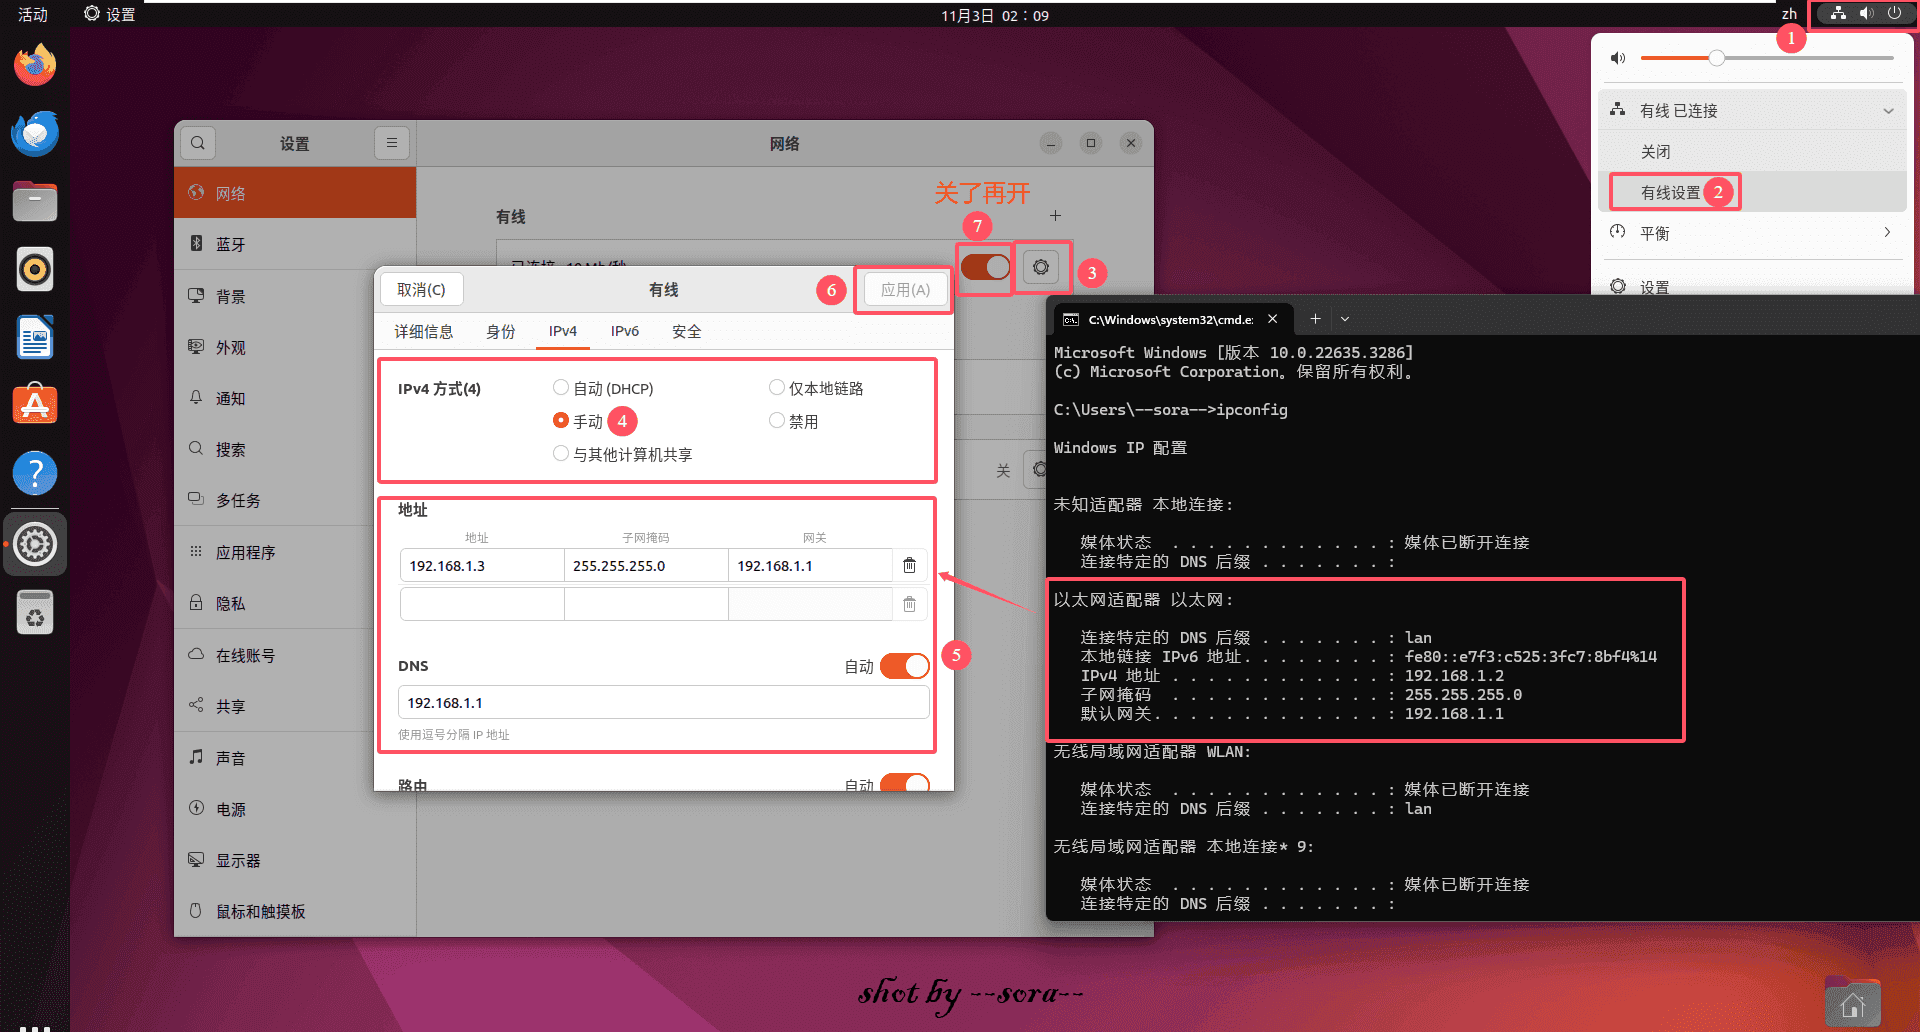Click the empty second address field
The width and height of the screenshot is (1920, 1032).
(482, 604)
